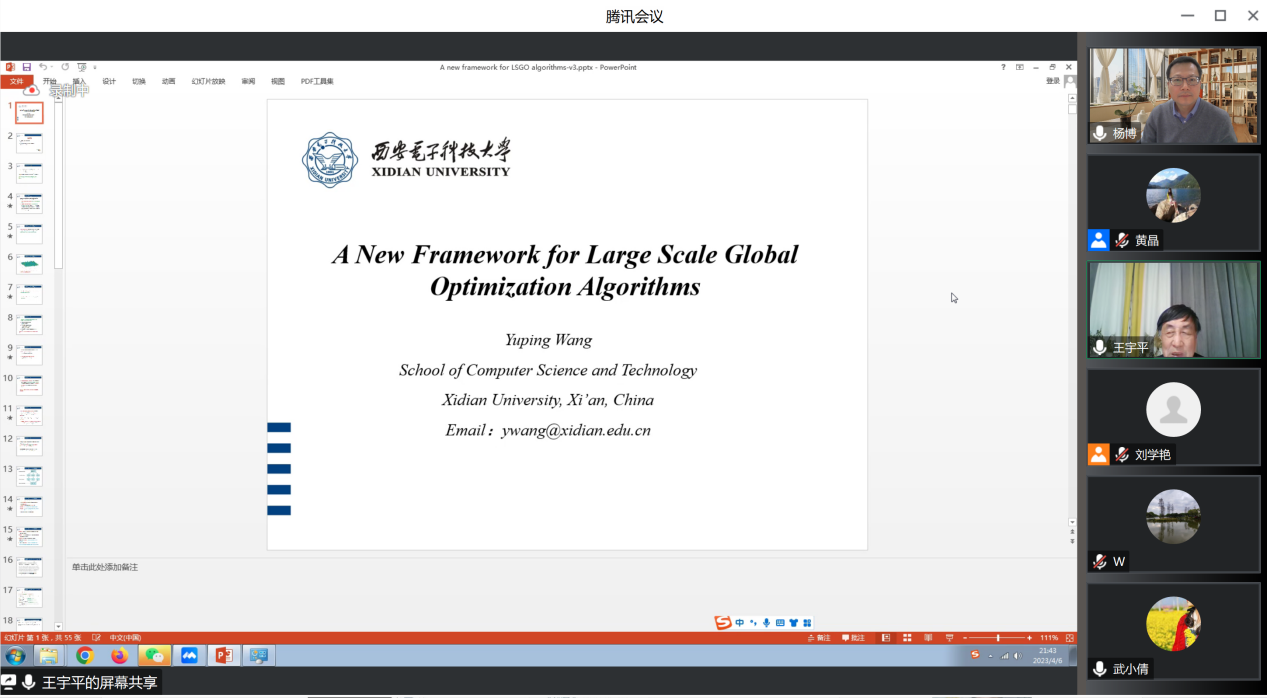Expand the Undo history dropdown arrow

coord(51,67)
